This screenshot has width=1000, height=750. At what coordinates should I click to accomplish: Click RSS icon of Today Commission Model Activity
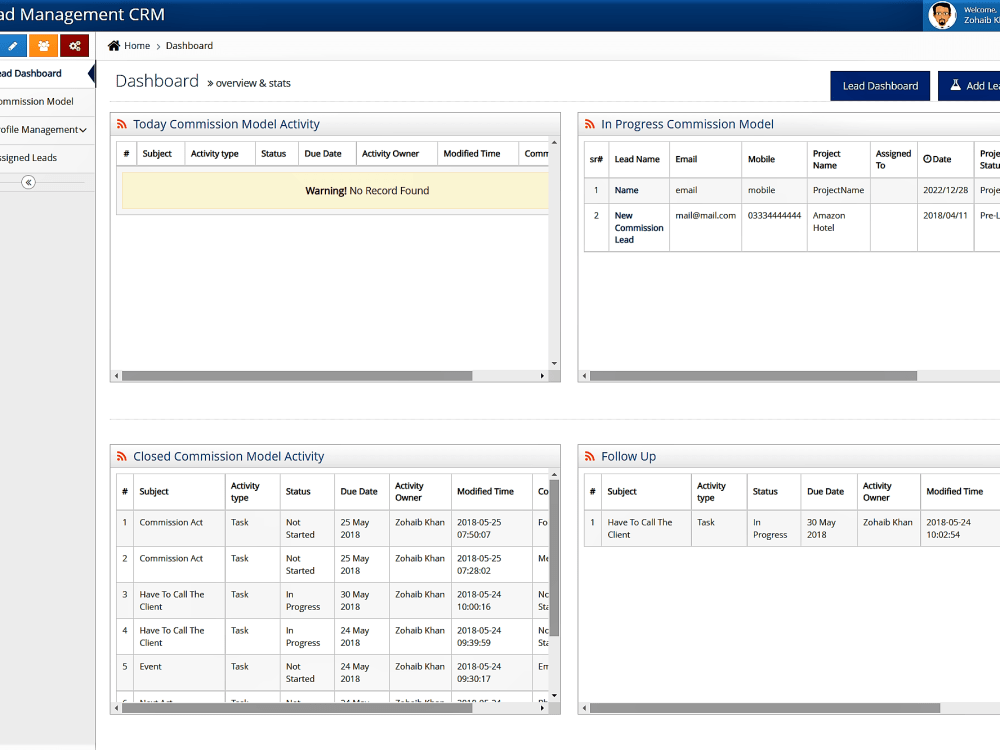coord(122,124)
